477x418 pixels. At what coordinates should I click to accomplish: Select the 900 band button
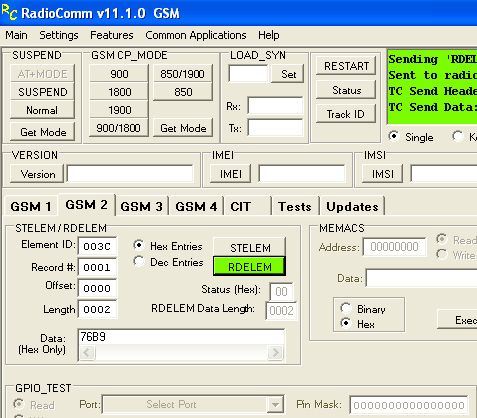[119, 74]
